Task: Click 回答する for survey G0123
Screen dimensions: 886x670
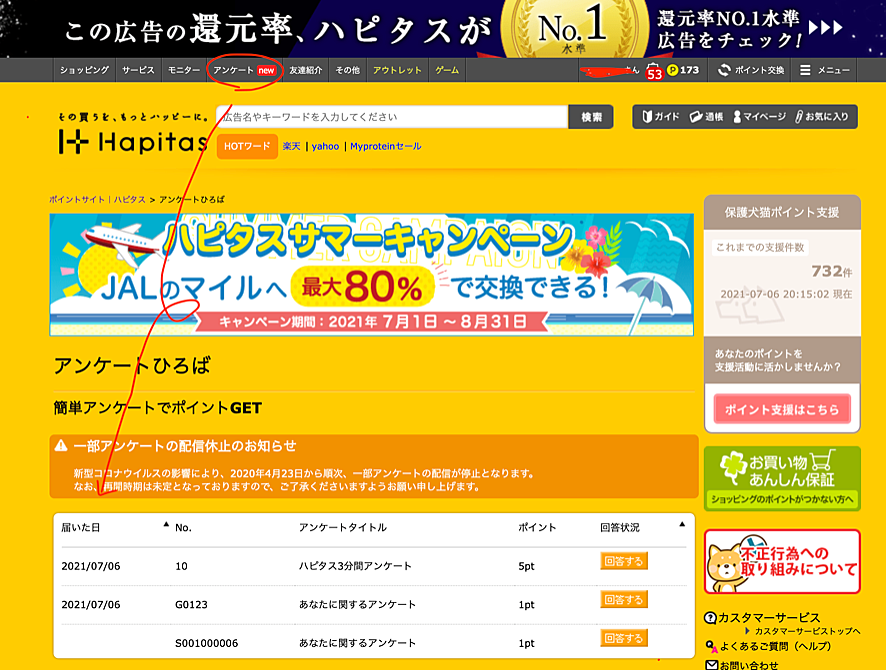Action: [624, 599]
